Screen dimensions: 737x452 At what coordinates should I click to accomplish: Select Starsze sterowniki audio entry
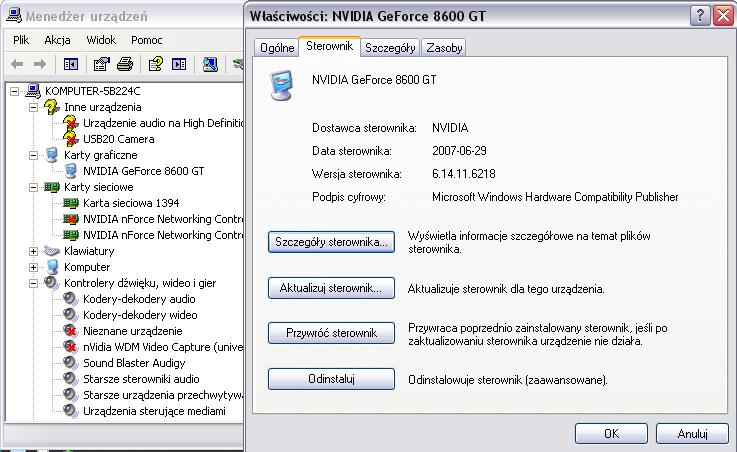(x=141, y=379)
